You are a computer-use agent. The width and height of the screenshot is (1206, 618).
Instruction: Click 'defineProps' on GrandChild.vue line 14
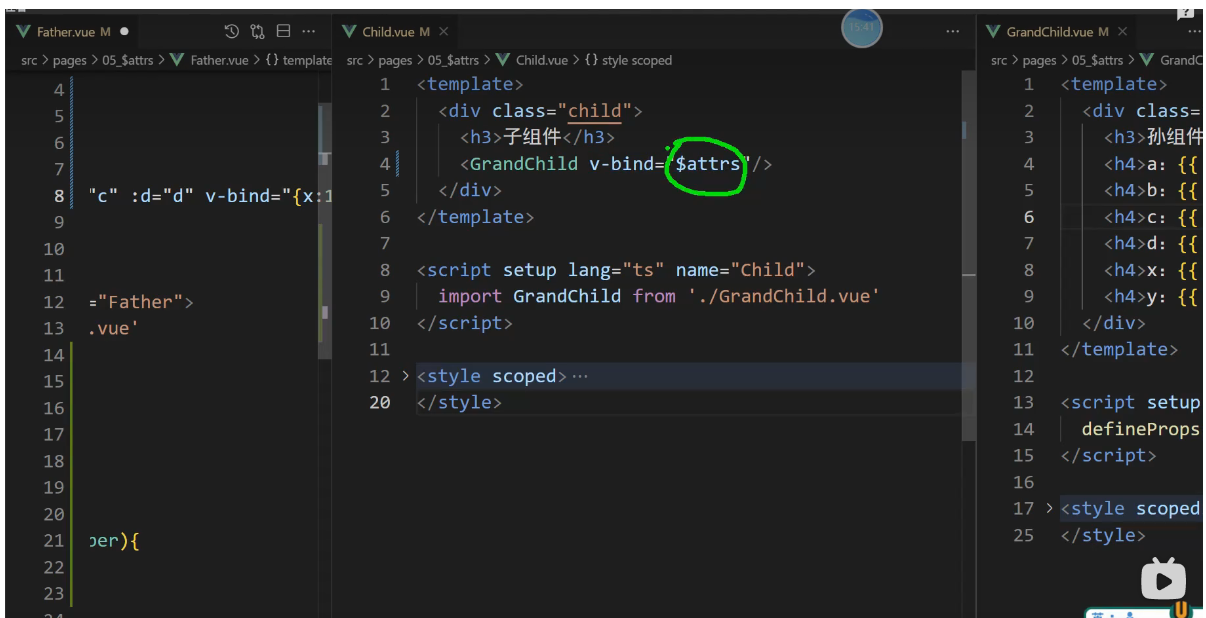click(1140, 429)
